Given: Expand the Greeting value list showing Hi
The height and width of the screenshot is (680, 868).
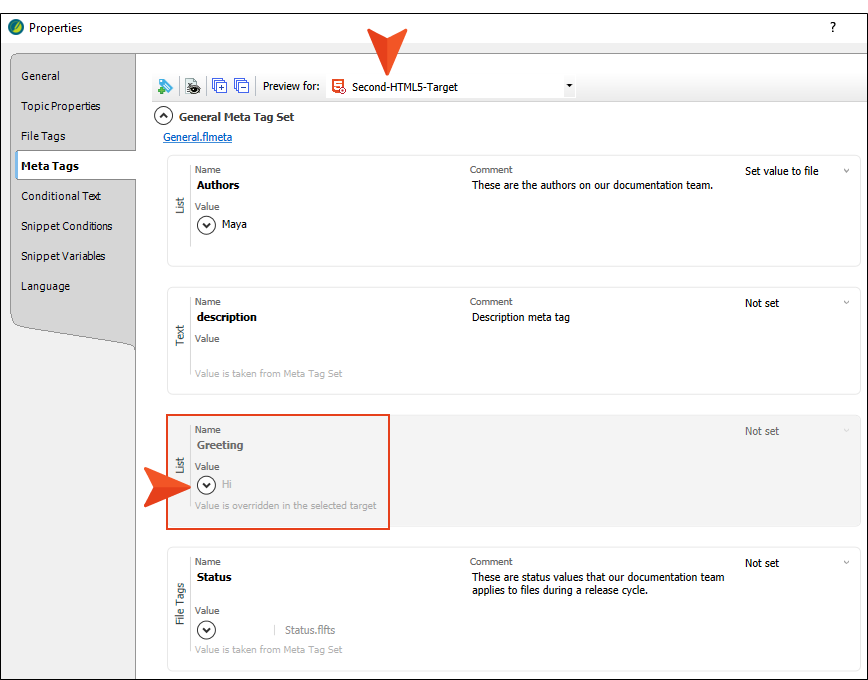Looking at the screenshot, I should click(x=206, y=485).
